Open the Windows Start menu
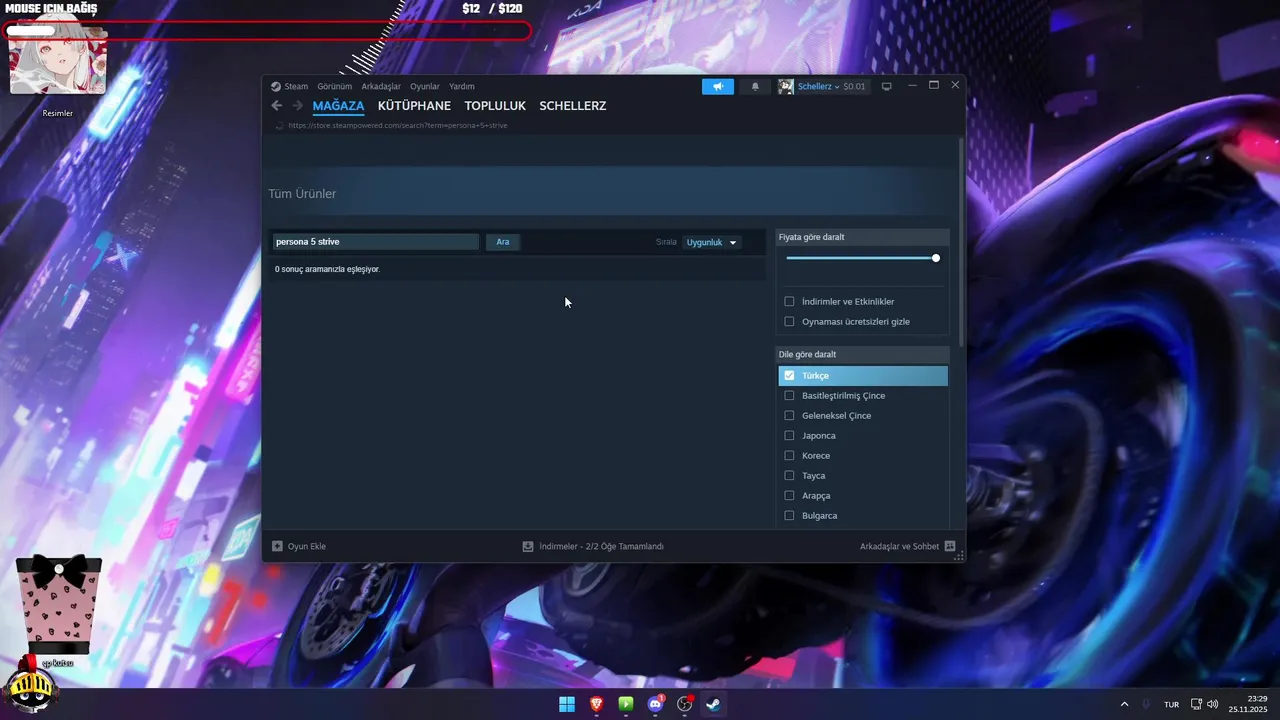Screen dimensions: 1280x720 567,704
